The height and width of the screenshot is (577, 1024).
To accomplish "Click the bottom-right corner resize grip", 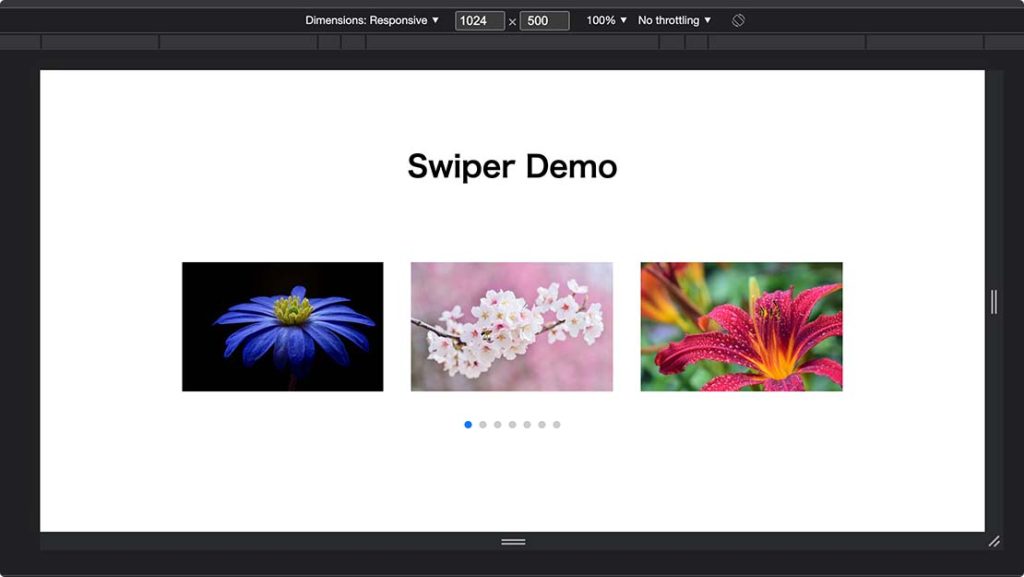I will coord(993,541).
